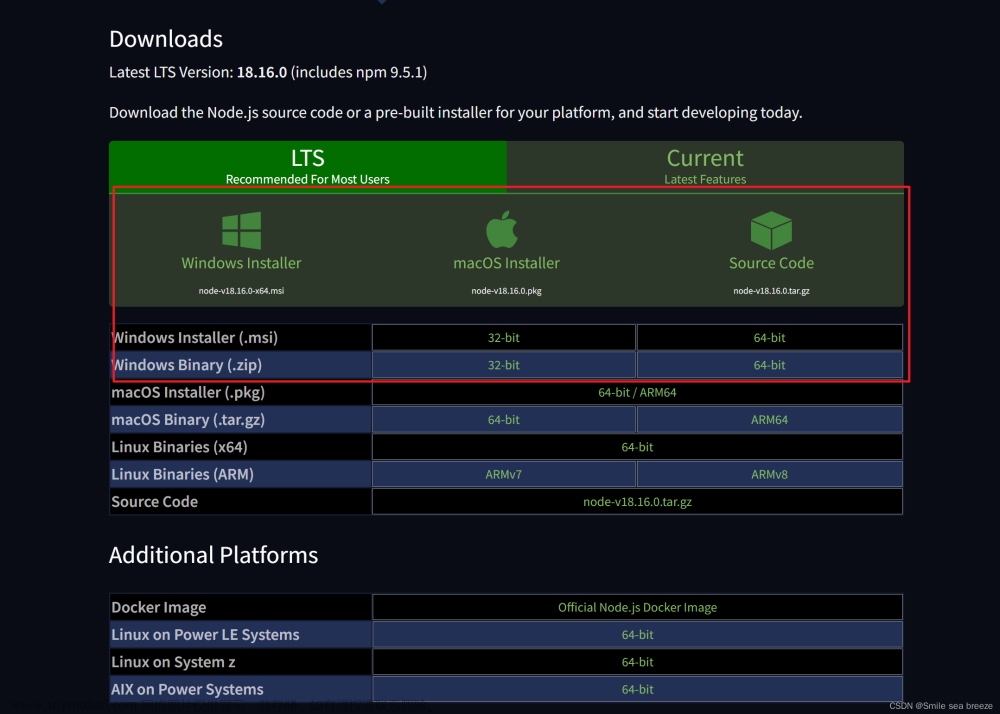Download ARMv7 Linux Binaries

point(504,475)
